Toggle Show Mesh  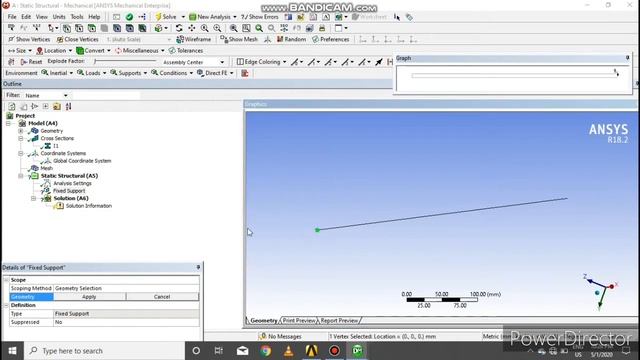click(239, 40)
